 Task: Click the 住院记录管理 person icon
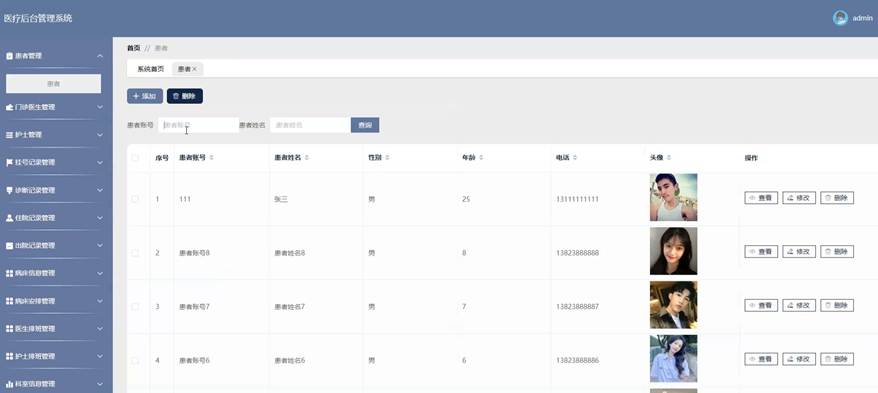9,218
